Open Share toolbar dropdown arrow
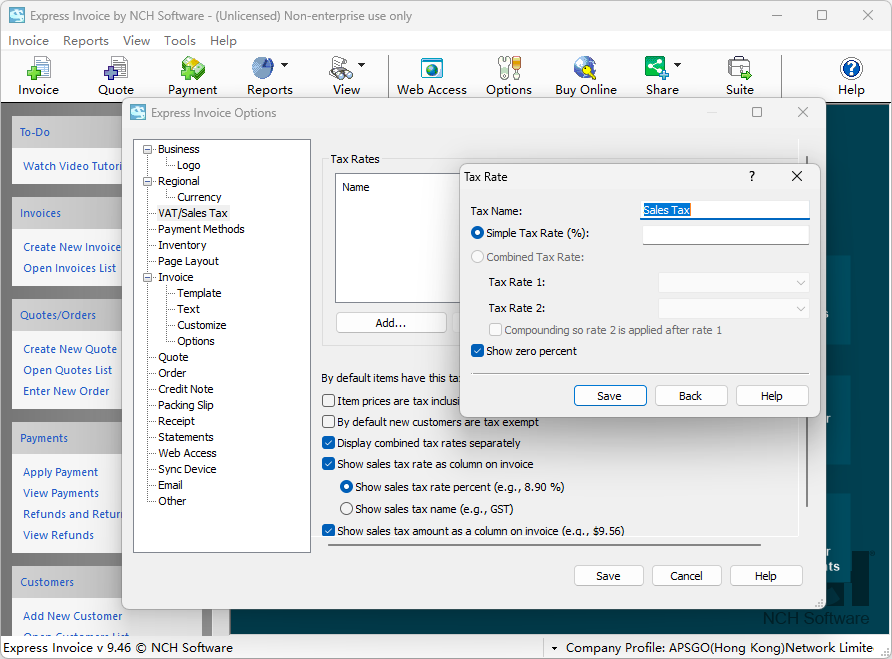892x659 pixels. 678,65
